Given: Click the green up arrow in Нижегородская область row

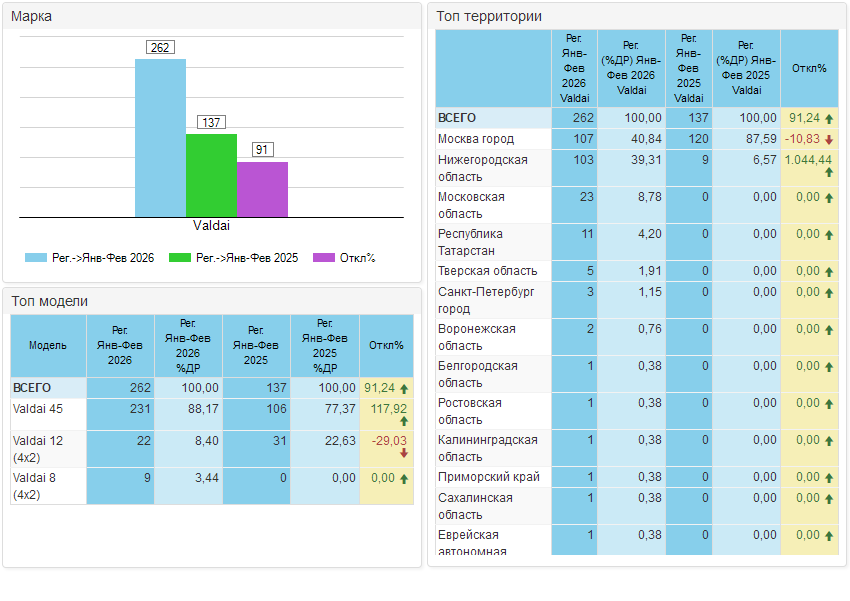Looking at the screenshot, I should (829, 173).
